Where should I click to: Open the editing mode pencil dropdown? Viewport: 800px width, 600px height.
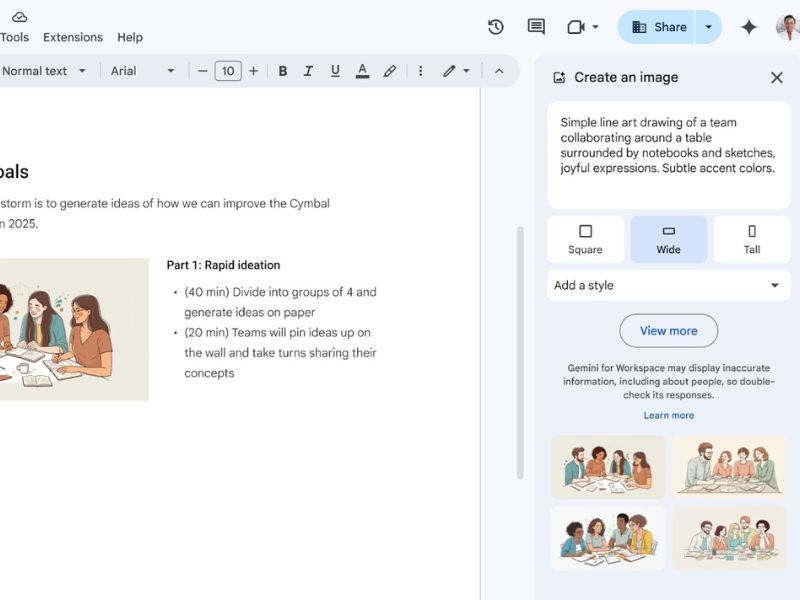coord(456,71)
